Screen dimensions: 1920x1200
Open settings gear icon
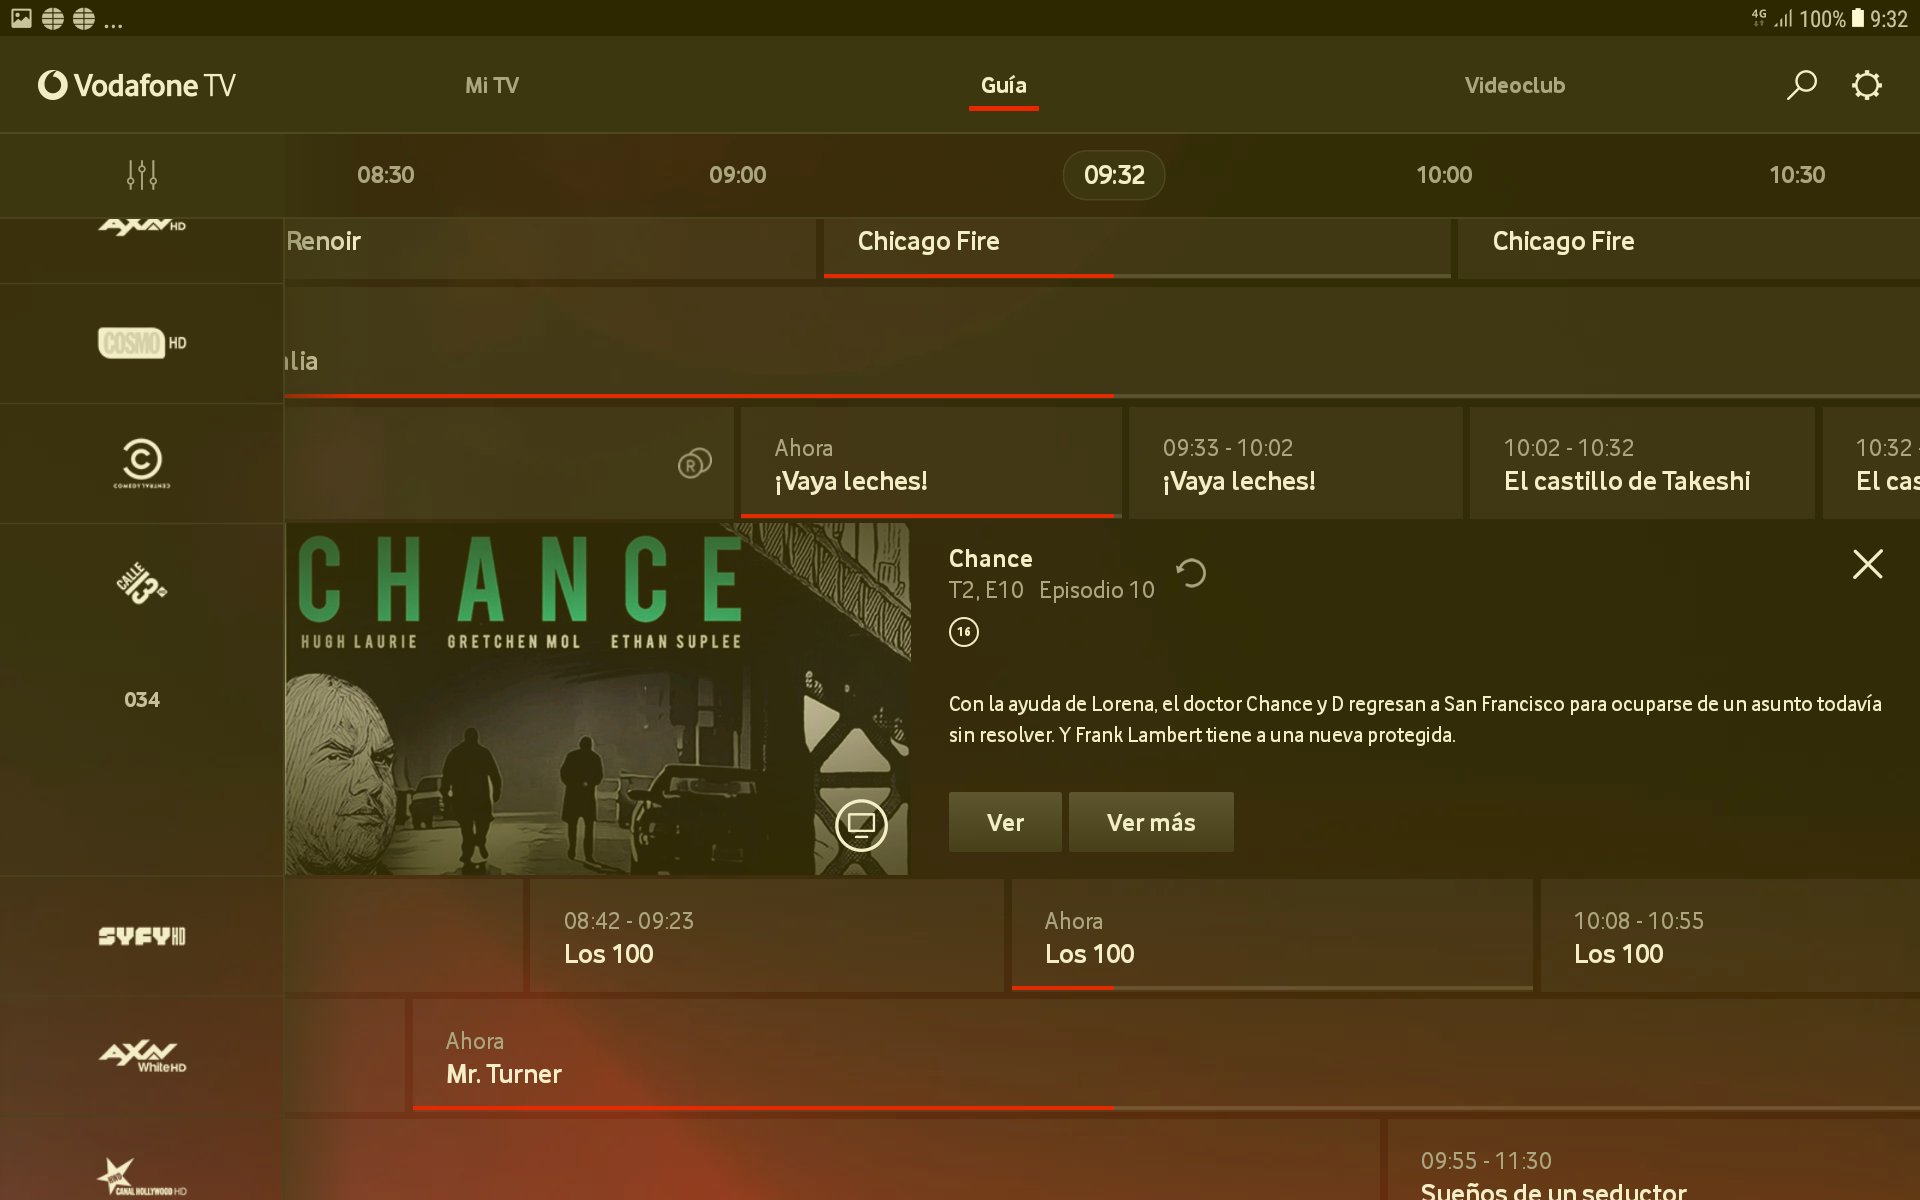tap(1866, 85)
